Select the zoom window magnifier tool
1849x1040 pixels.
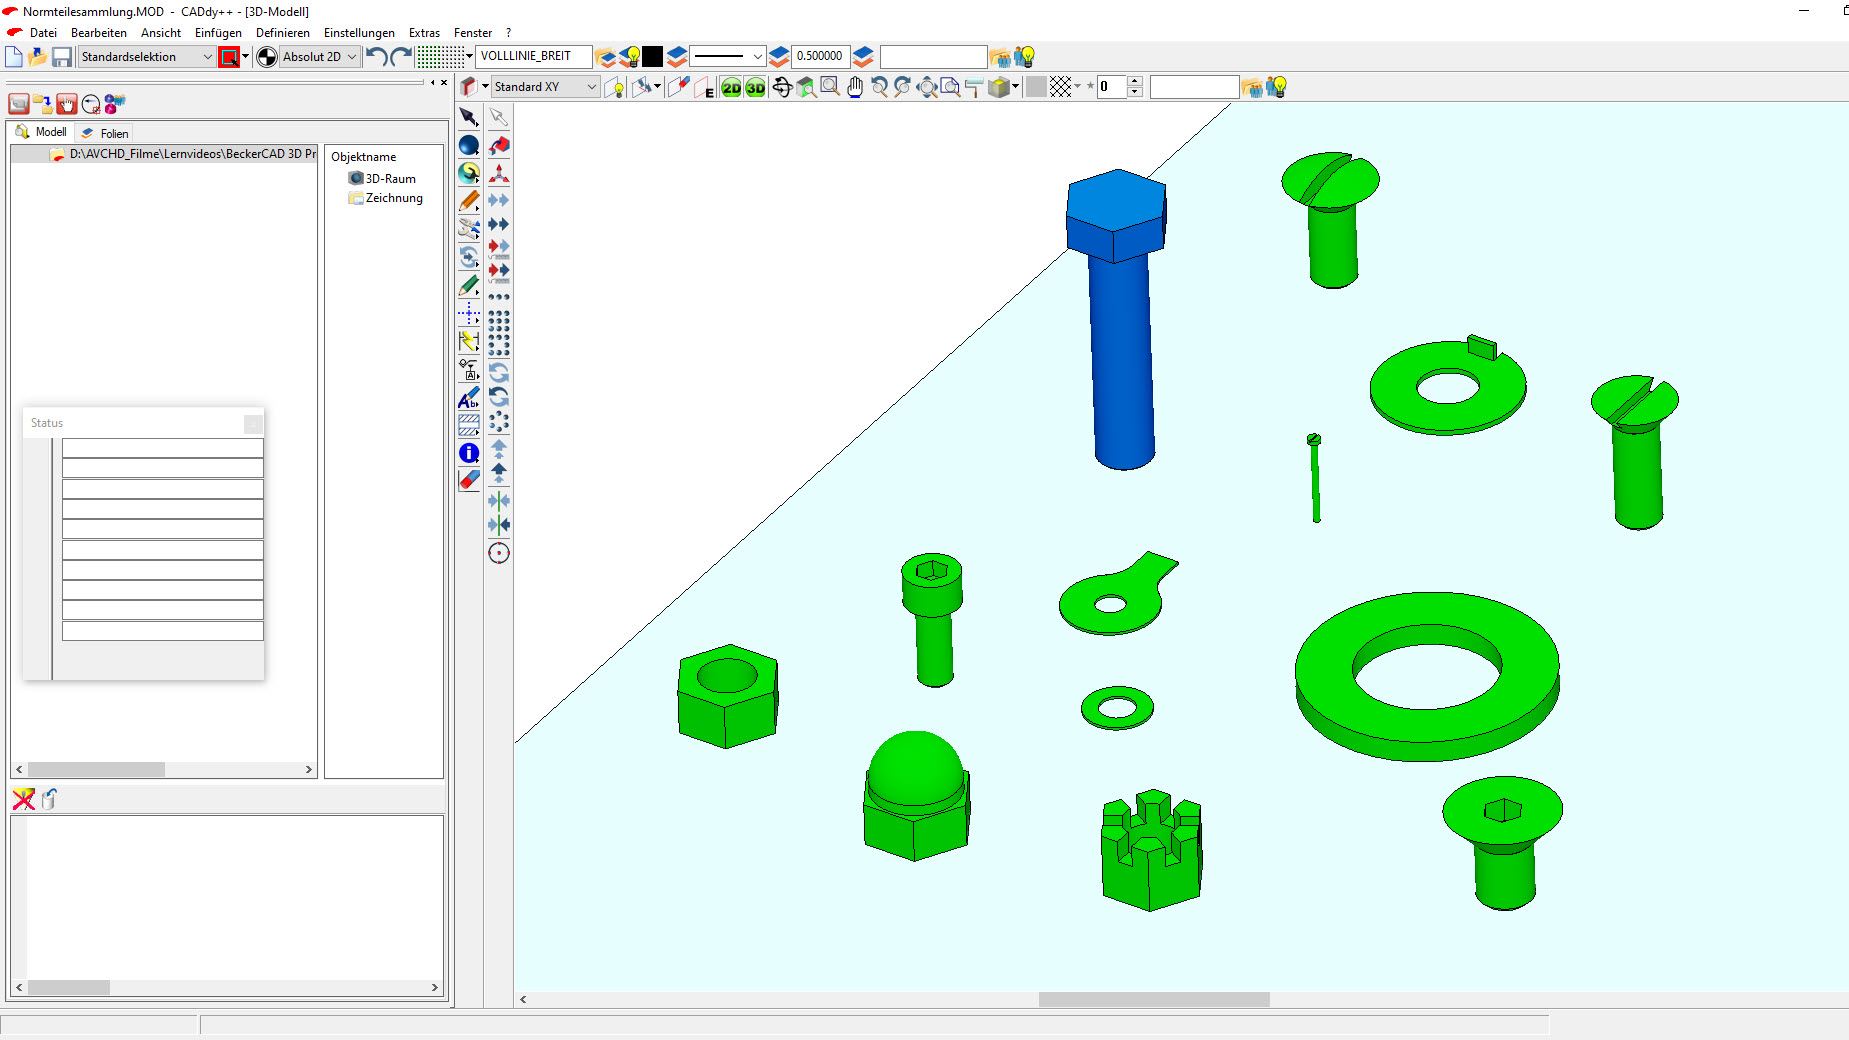tap(830, 88)
